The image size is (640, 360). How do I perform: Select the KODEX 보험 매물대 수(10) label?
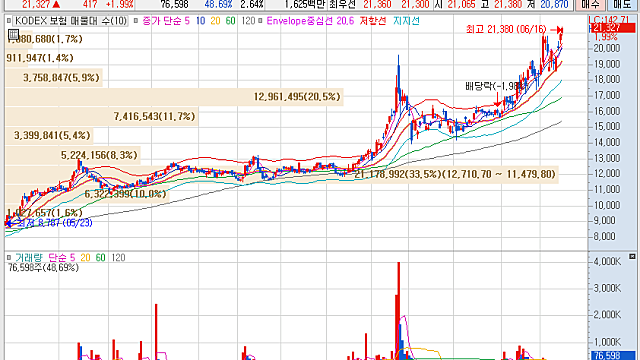pos(71,21)
